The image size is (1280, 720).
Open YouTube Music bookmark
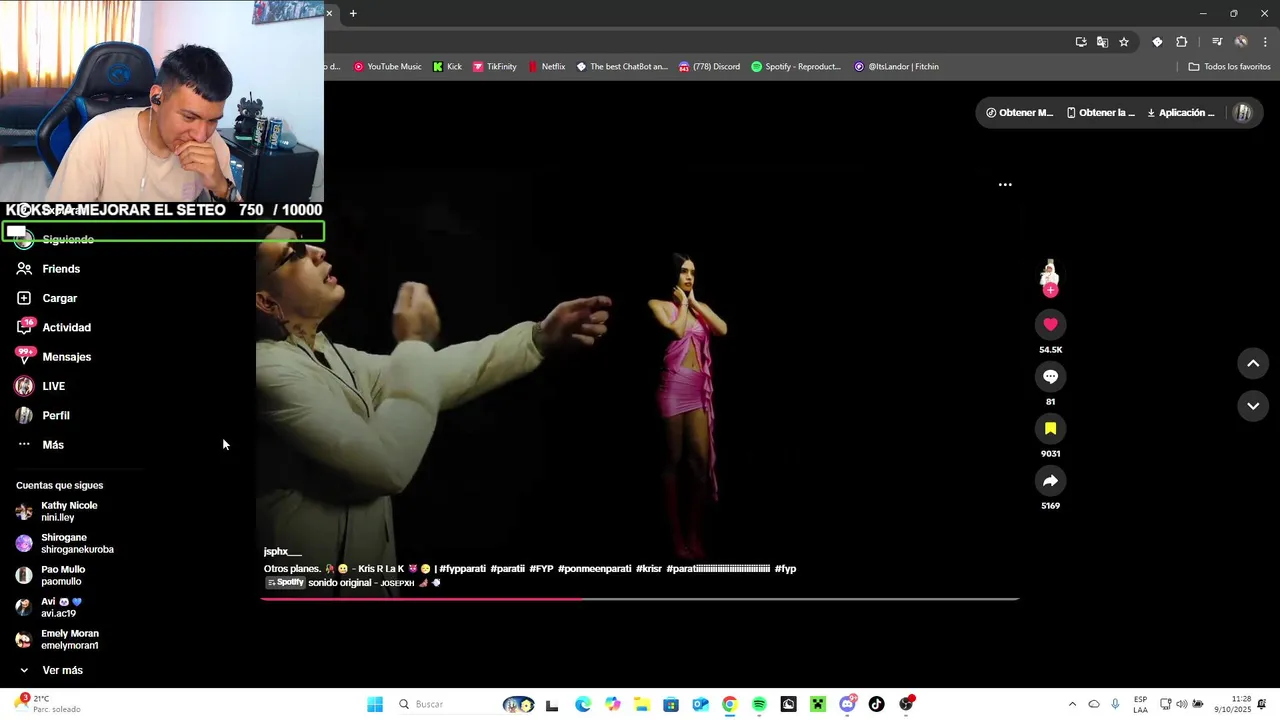386,67
